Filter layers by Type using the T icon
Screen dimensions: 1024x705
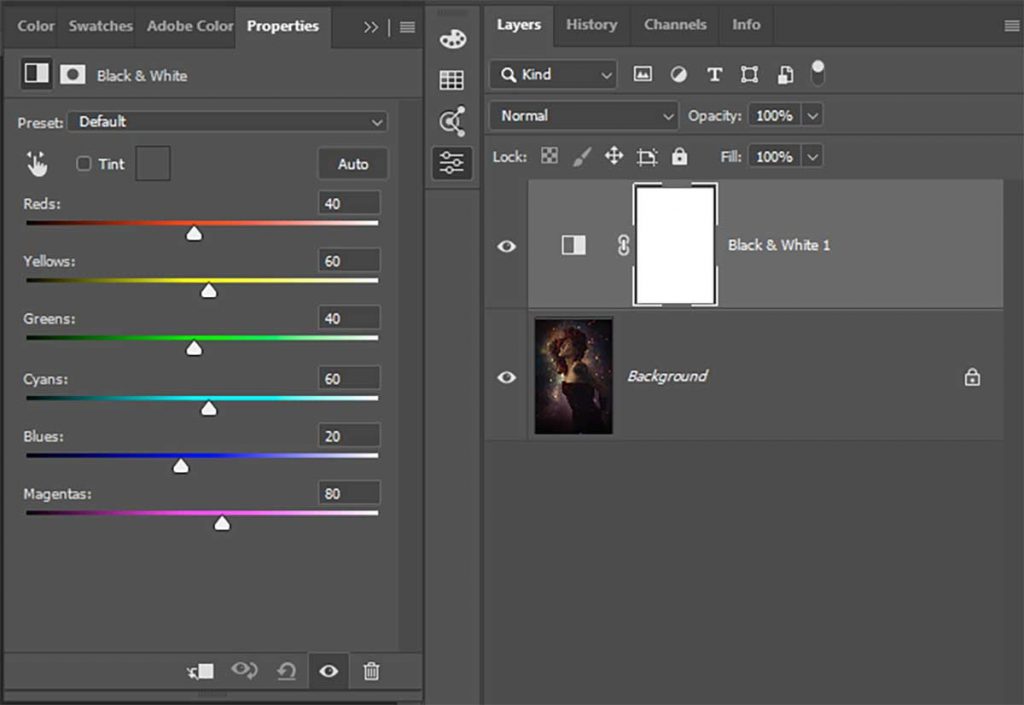(x=713, y=73)
